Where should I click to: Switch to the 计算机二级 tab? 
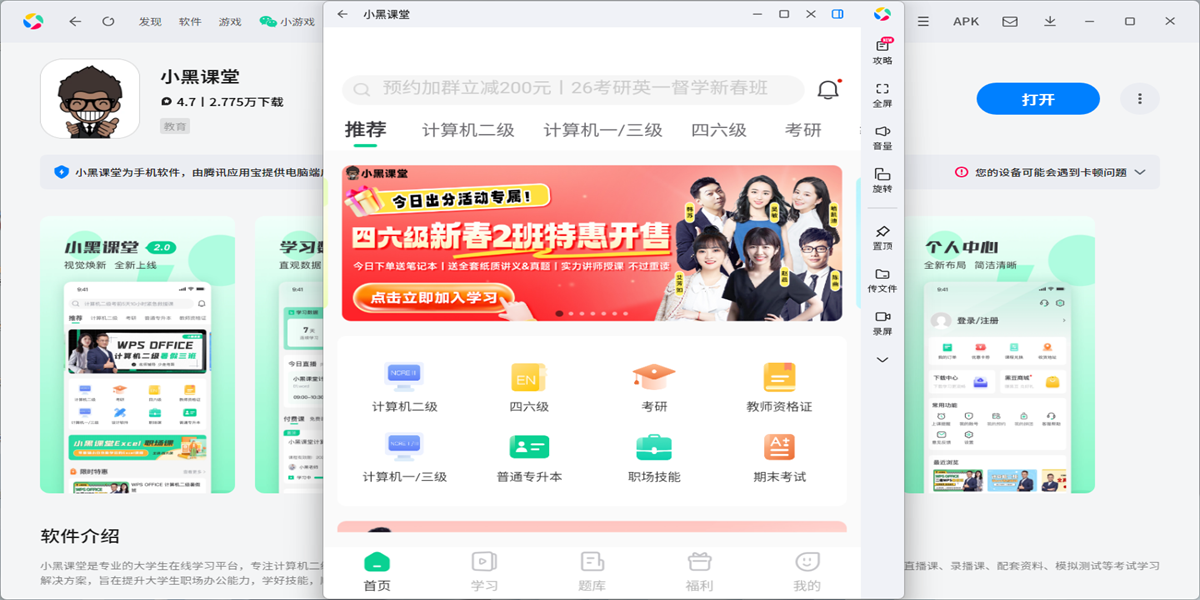(468, 130)
